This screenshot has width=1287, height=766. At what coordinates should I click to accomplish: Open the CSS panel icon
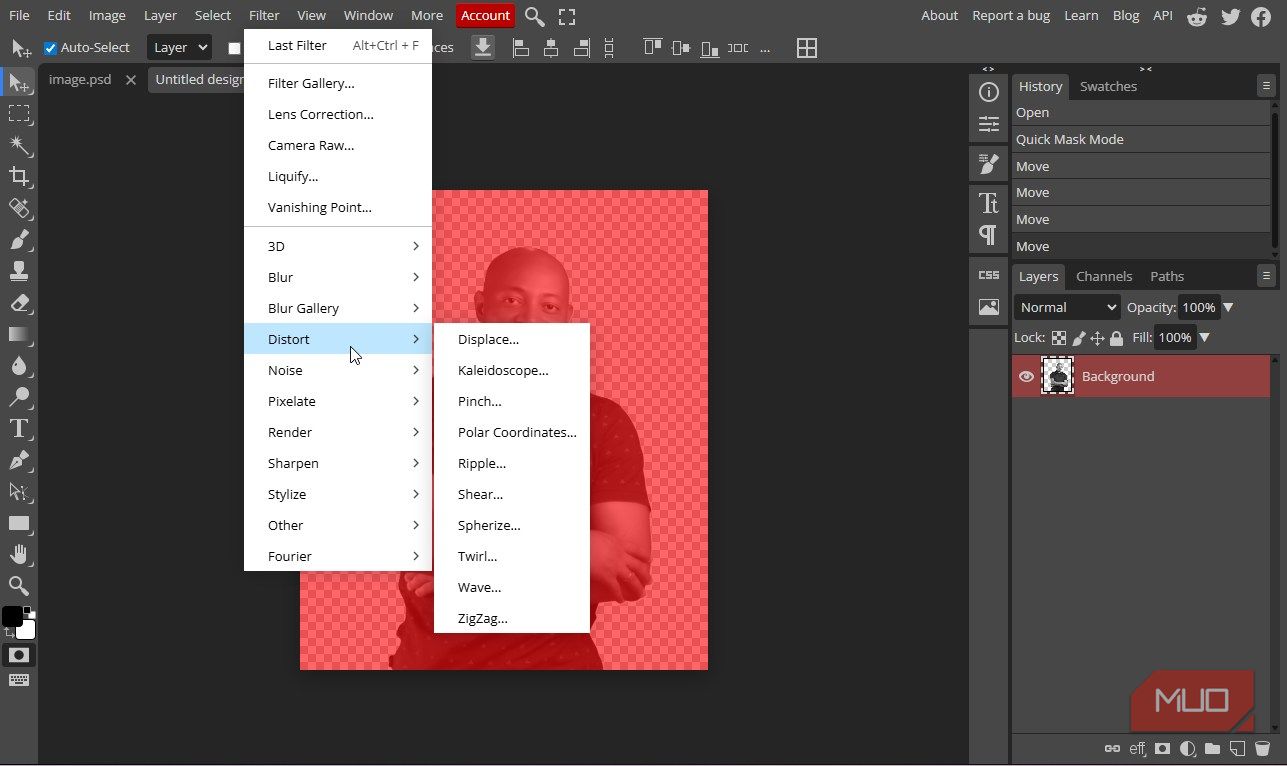pyautogui.click(x=989, y=275)
